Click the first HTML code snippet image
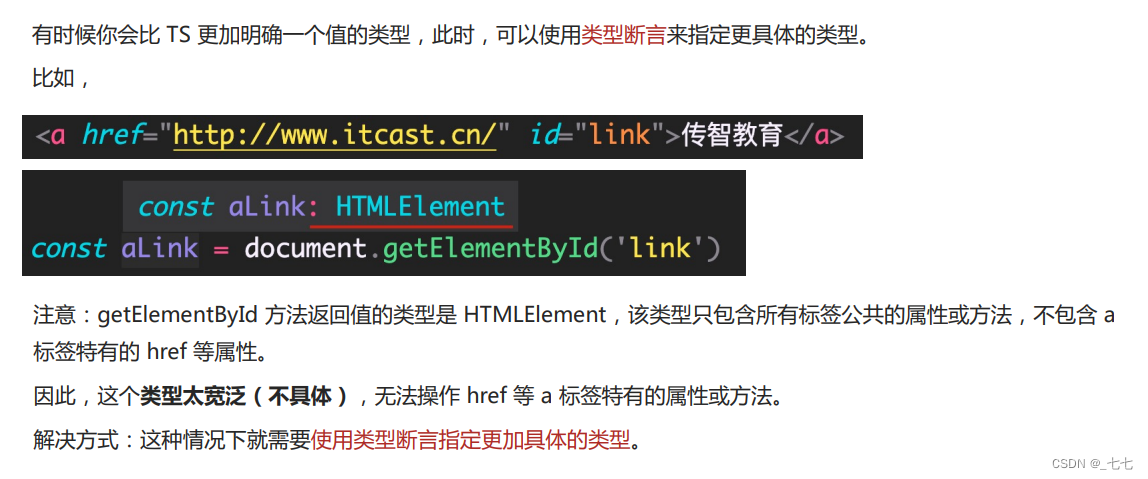Viewport: 1148px width, 479px height. pos(442,137)
